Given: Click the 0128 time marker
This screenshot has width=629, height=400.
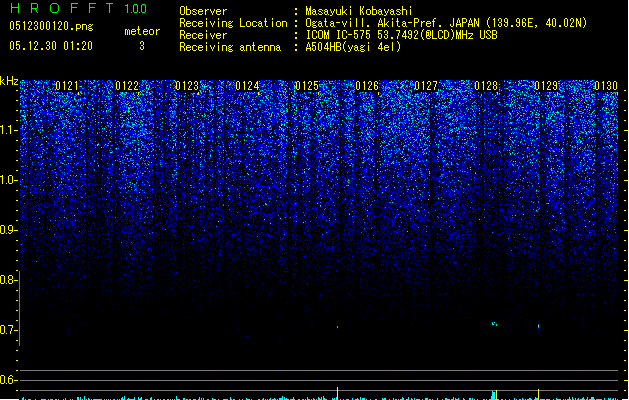Looking at the screenshot, I should (x=486, y=86).
